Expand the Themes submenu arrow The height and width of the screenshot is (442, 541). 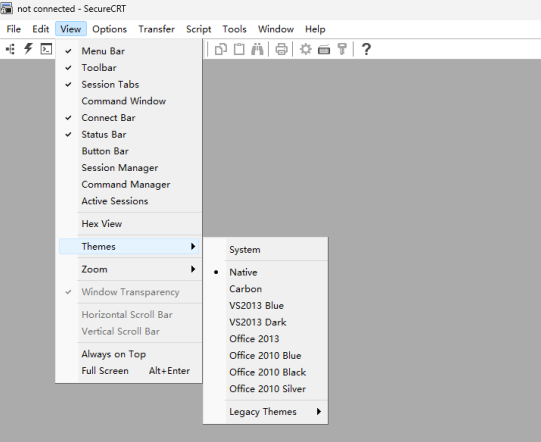click(x=193, y=246)
